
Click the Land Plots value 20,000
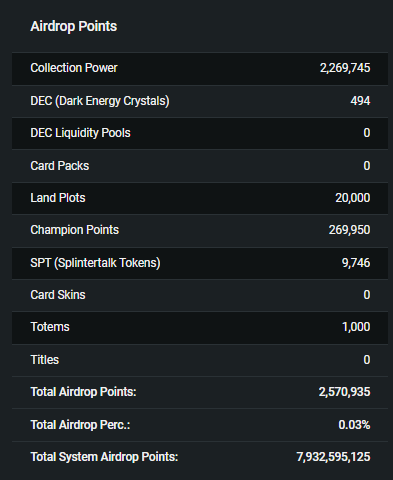[x=353, y=198]
